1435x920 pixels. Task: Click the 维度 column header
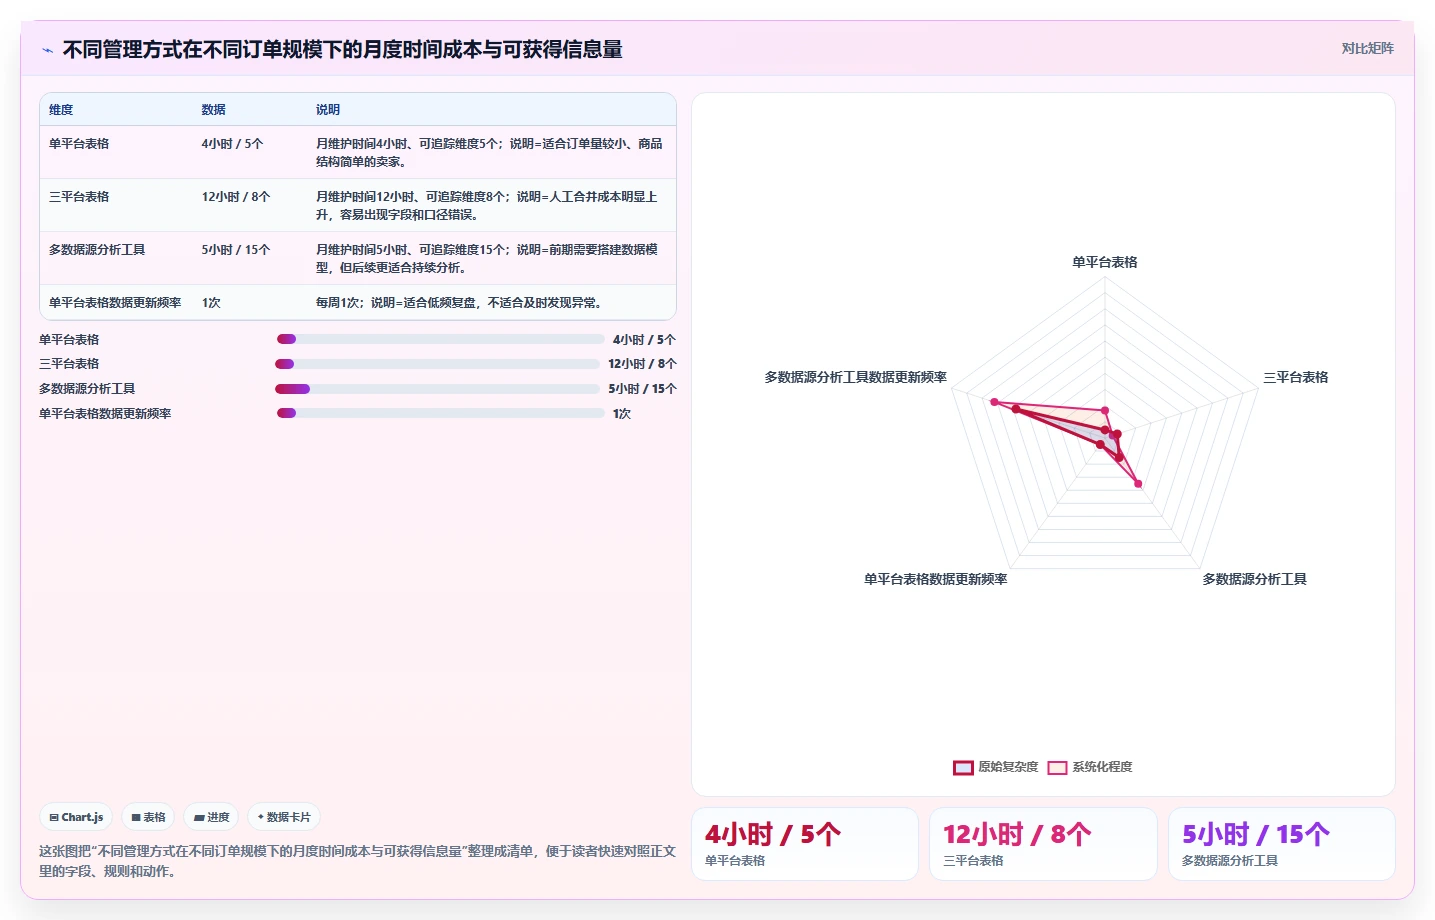point(61,110)
